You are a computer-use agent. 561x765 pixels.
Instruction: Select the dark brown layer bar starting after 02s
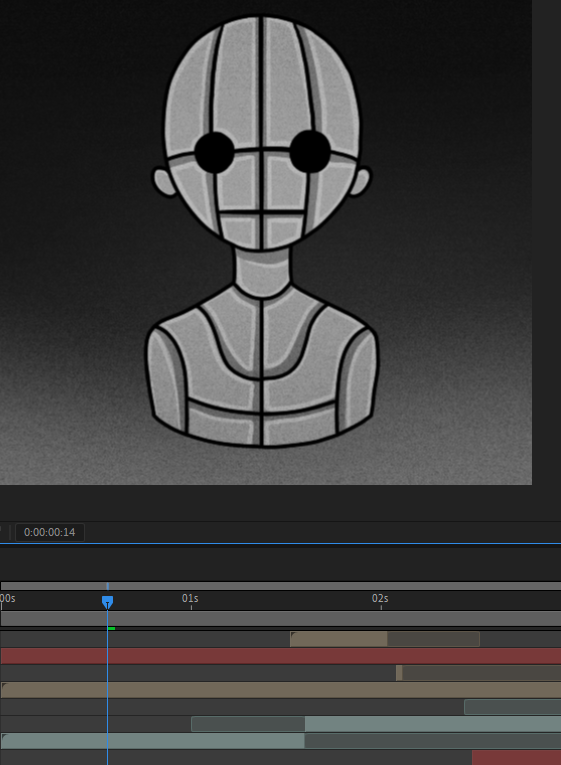(479, 673)
